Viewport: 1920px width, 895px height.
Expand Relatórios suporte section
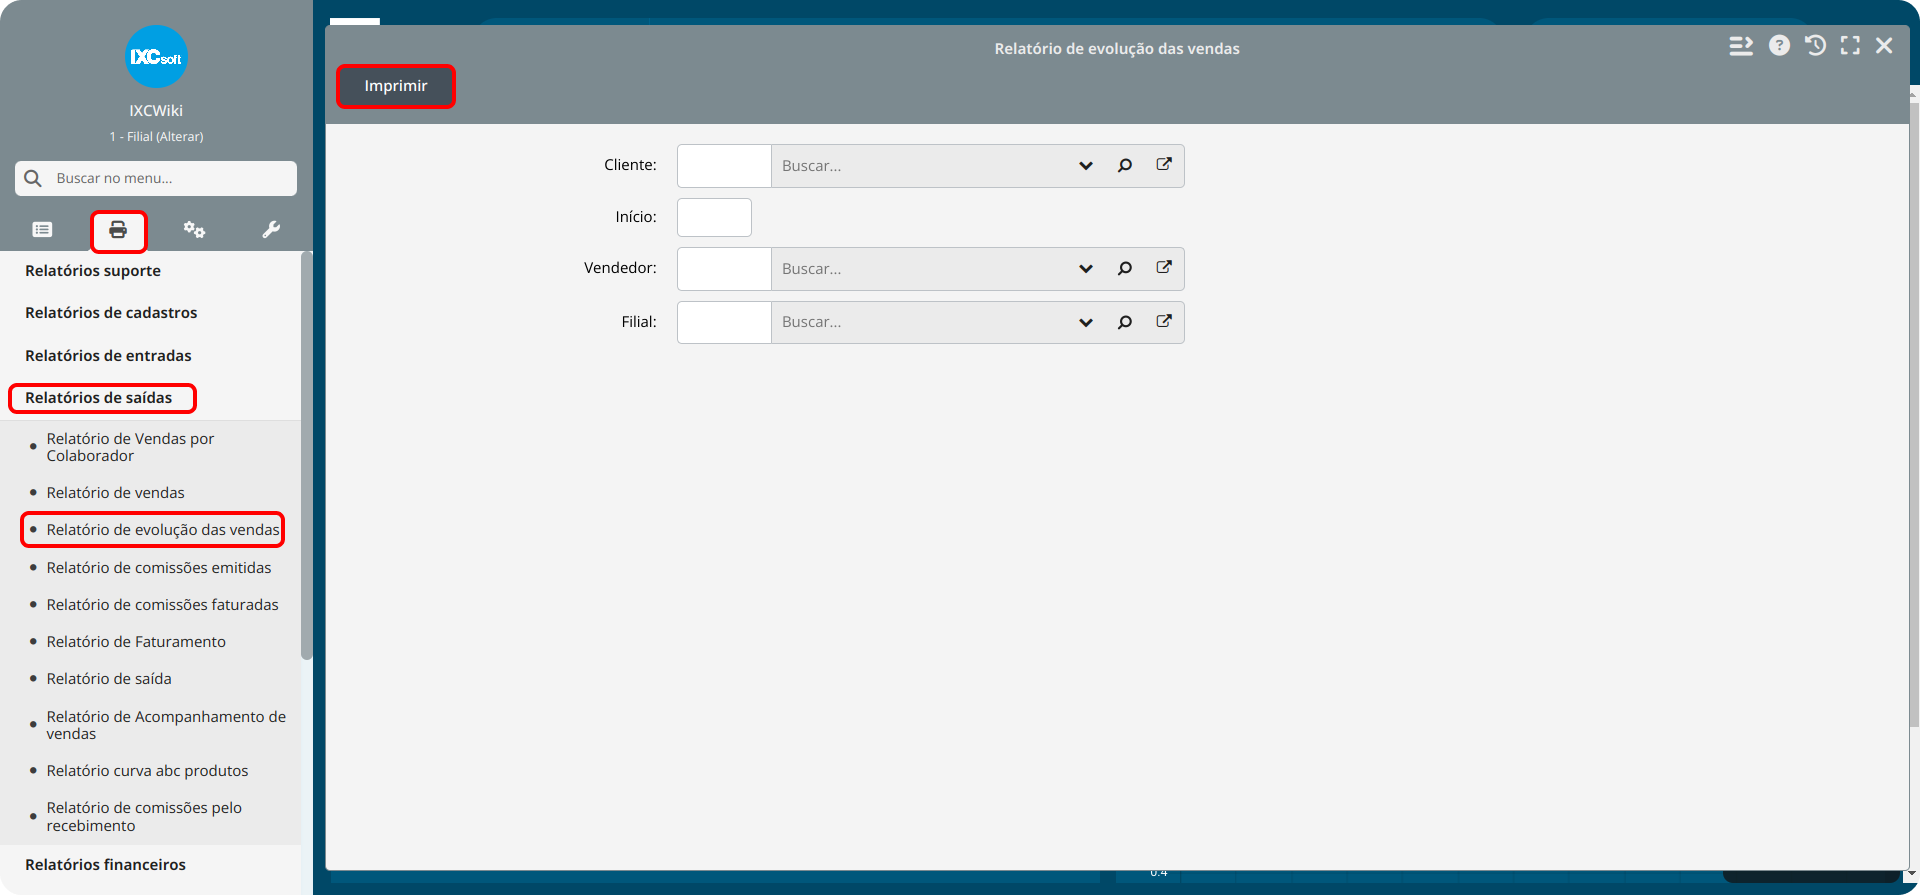click(93, 271)
